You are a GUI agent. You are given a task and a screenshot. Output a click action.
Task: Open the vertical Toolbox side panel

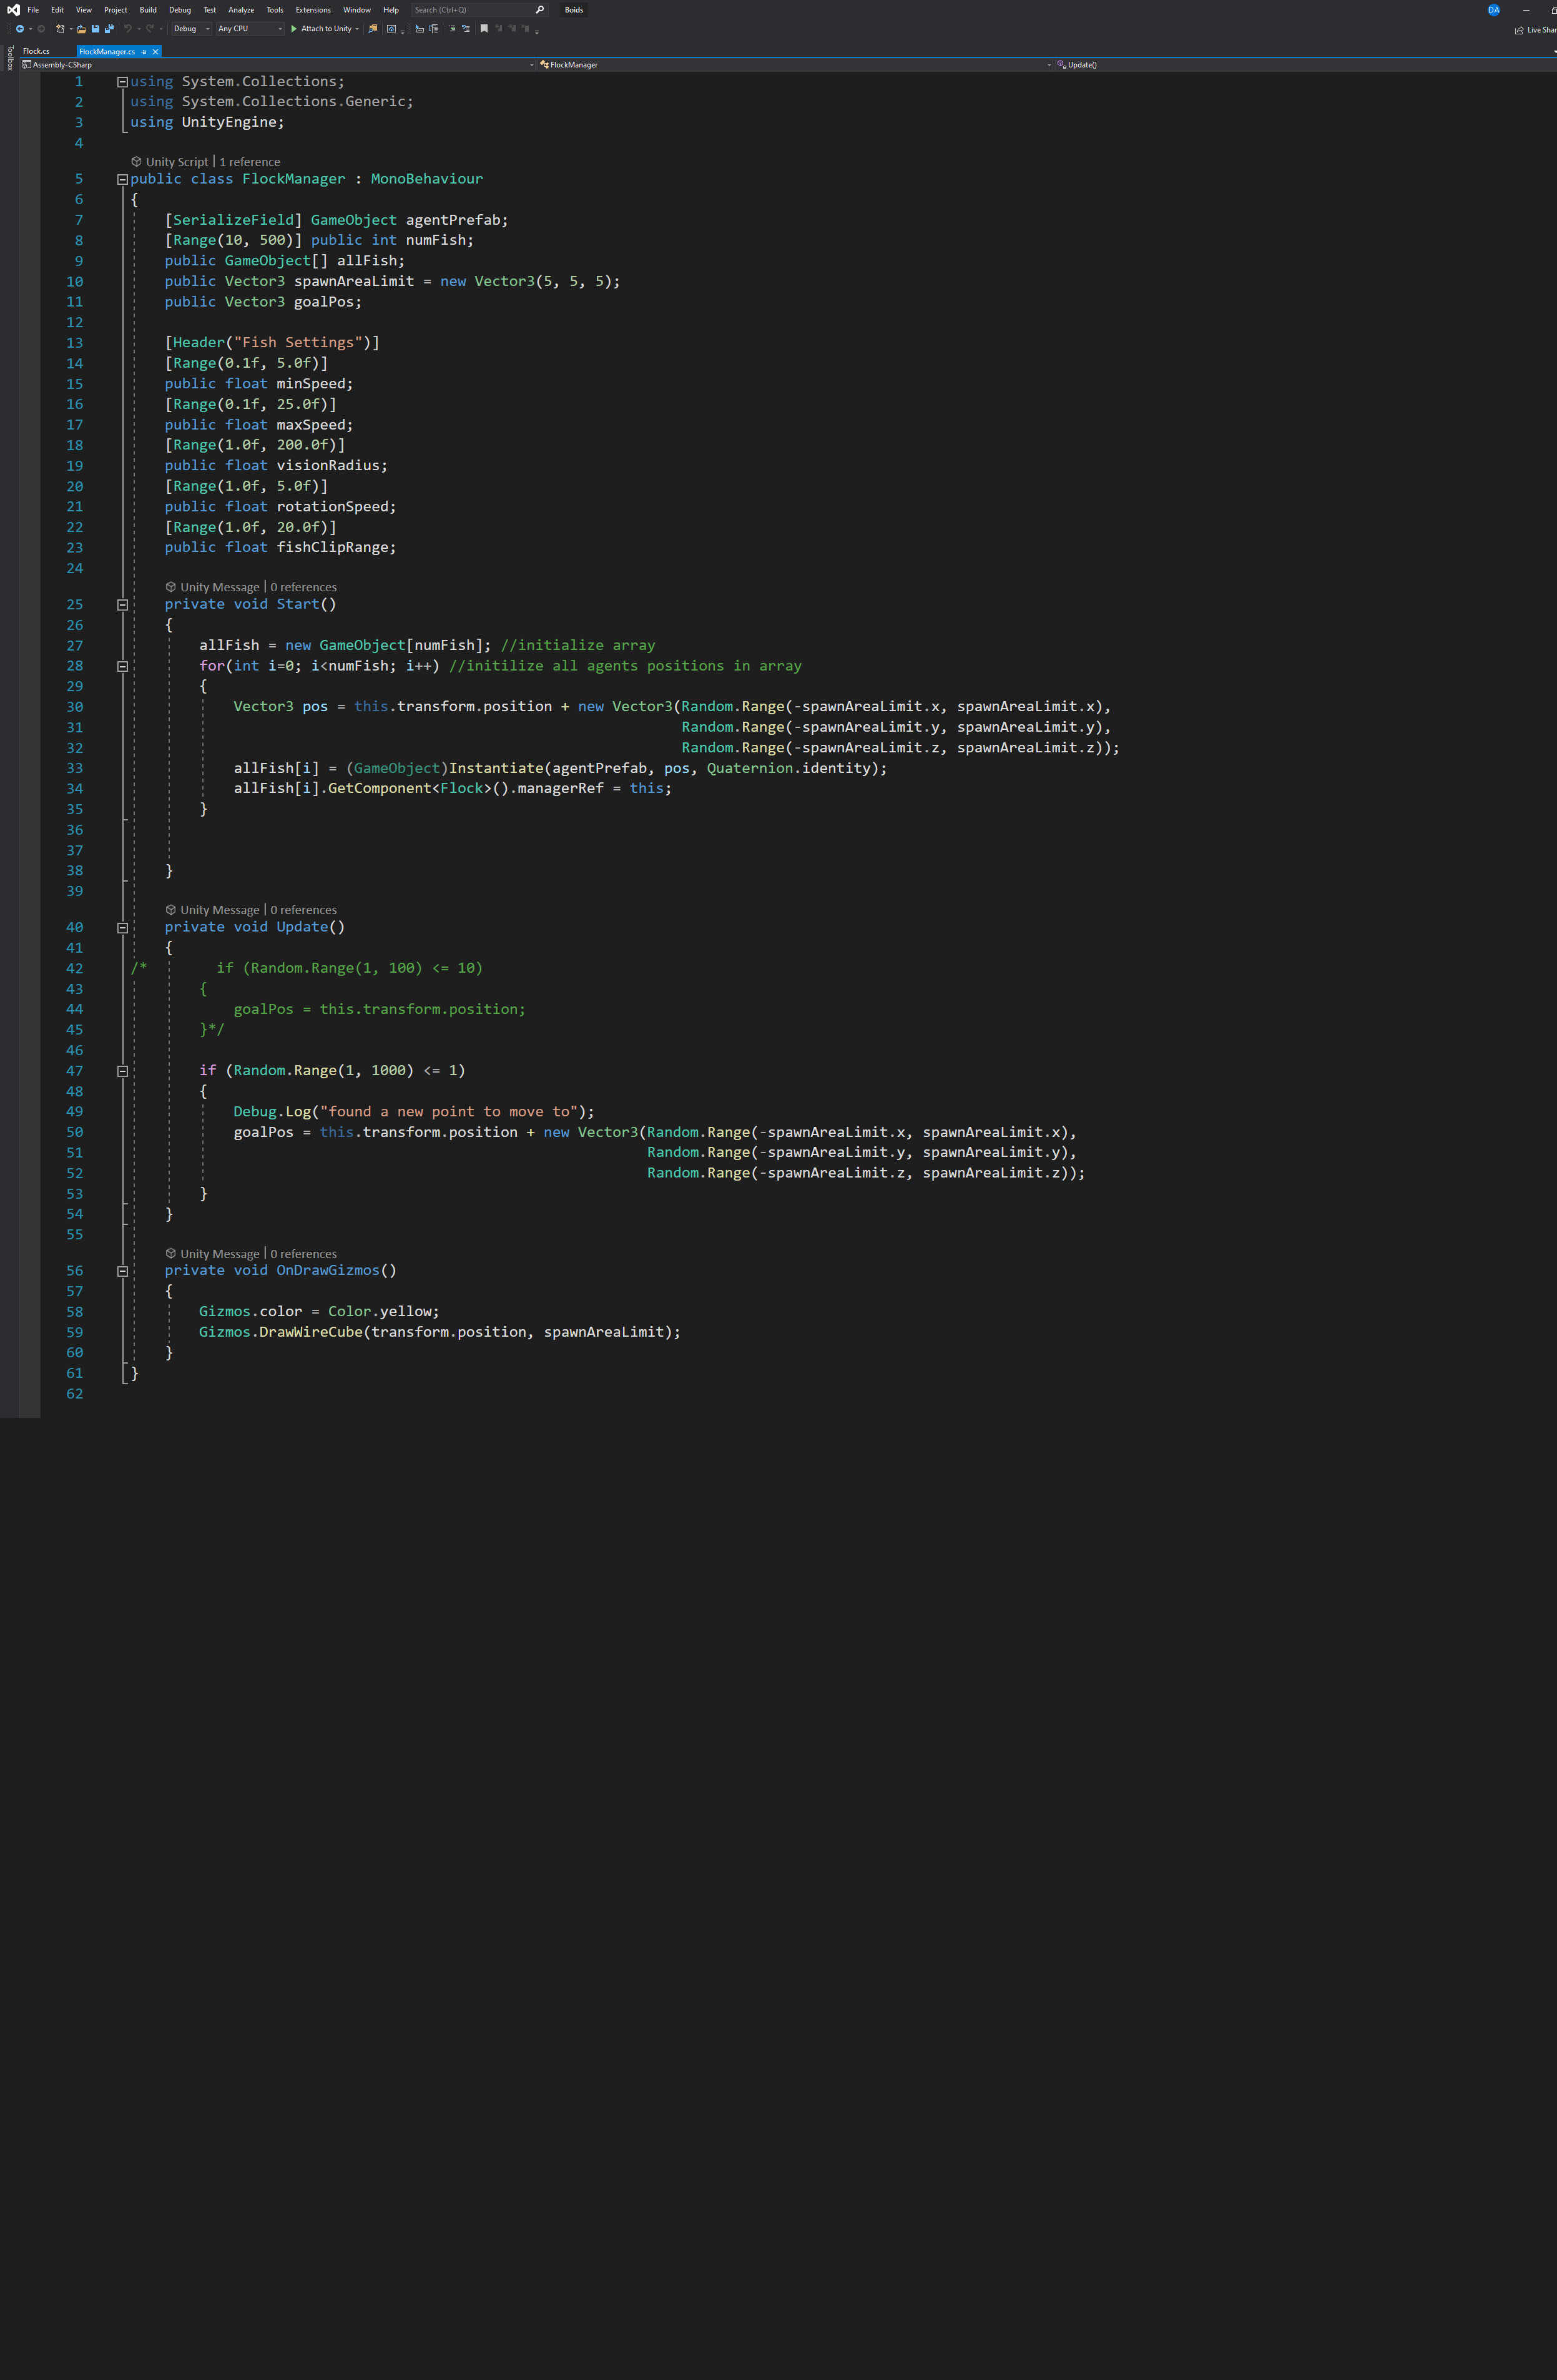click(x=10, y=58)
